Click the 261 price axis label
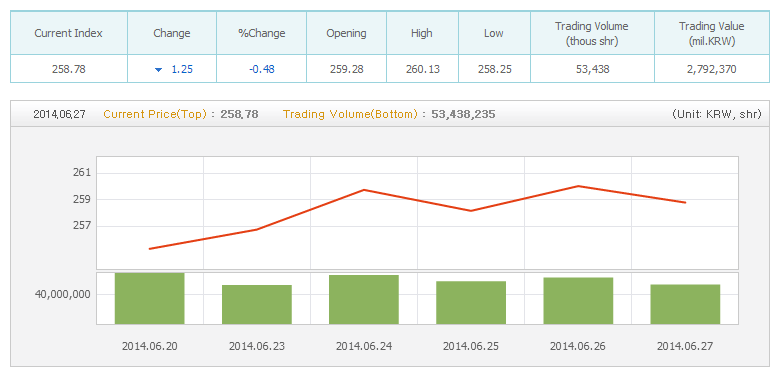Viewport: 778px width, 376px height. point(82,173)
